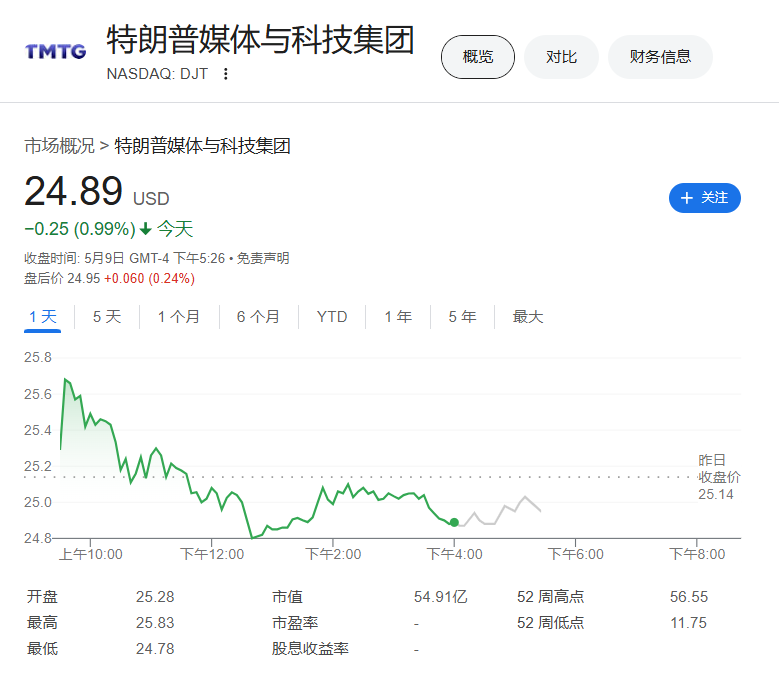Screen dimensions: 779x676
Task: Select the 5 天 time range
Action: point(107,317)
